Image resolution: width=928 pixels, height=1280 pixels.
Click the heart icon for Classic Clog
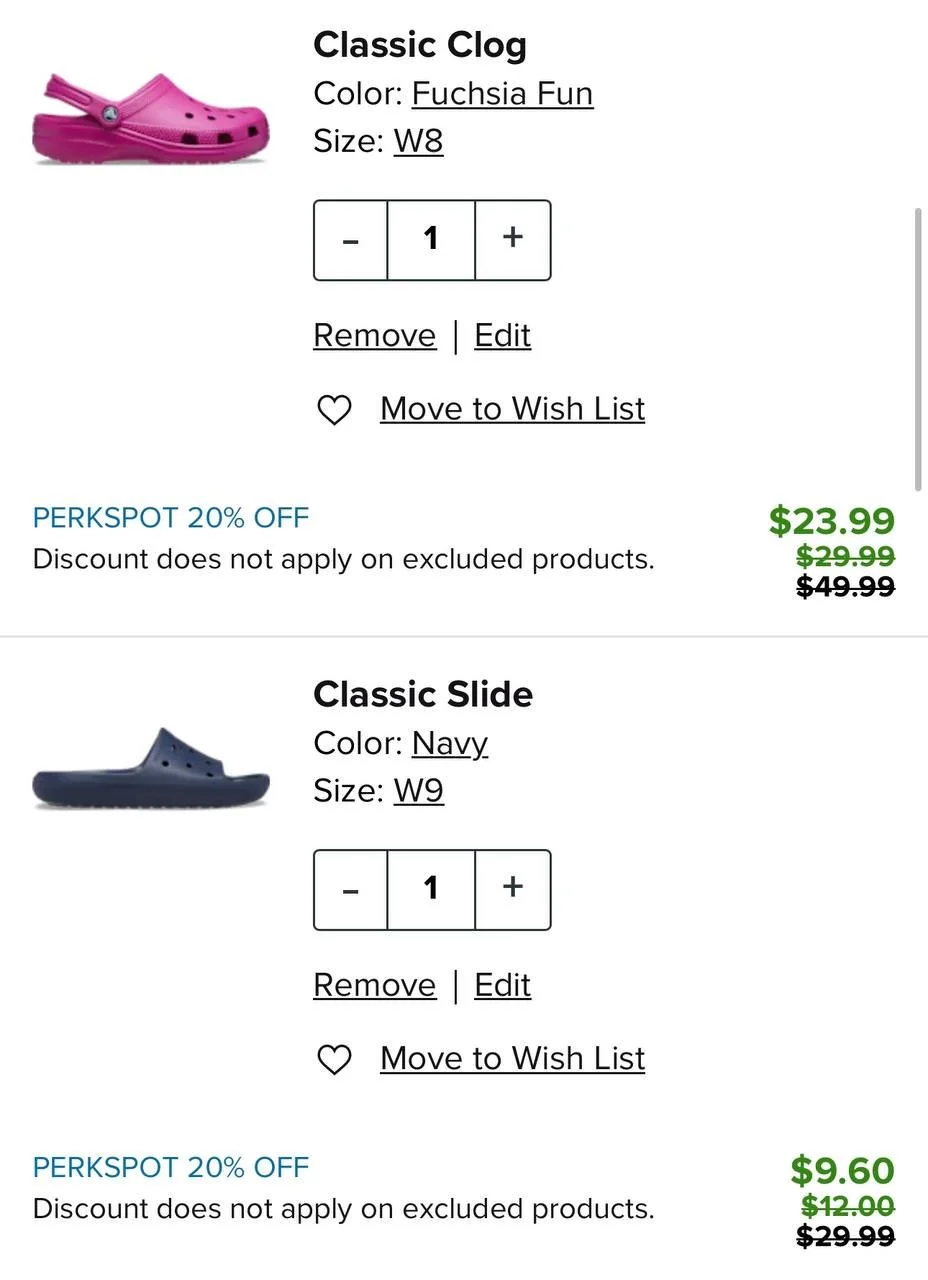point(334,410)
